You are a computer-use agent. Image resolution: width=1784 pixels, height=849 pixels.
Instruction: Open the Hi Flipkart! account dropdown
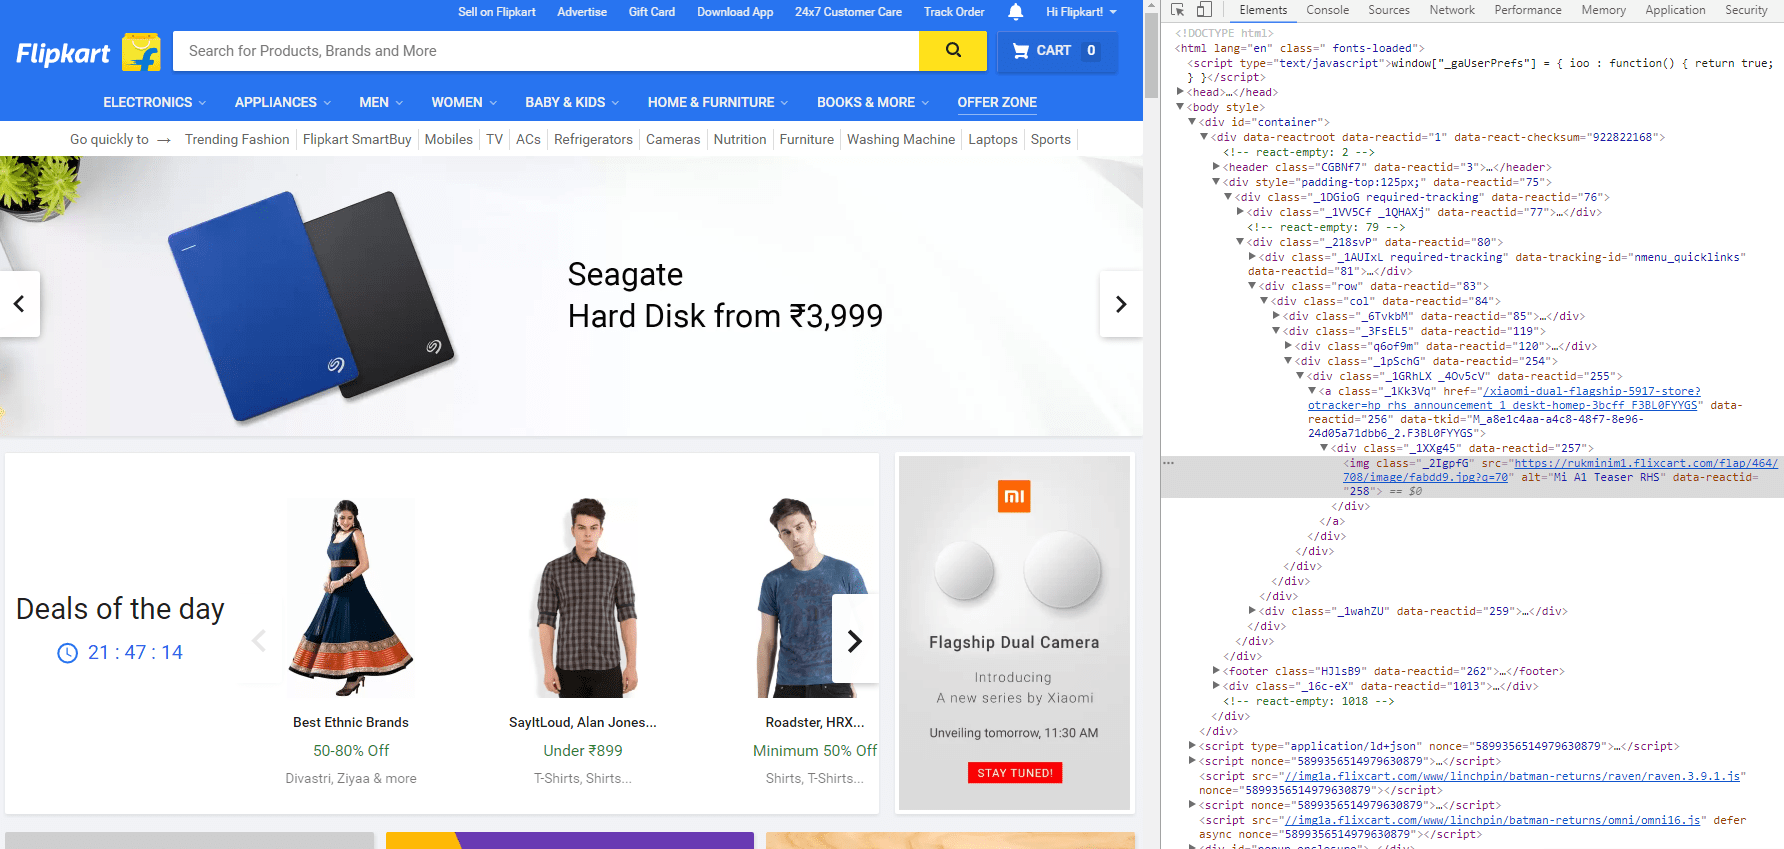point(1081,12)
